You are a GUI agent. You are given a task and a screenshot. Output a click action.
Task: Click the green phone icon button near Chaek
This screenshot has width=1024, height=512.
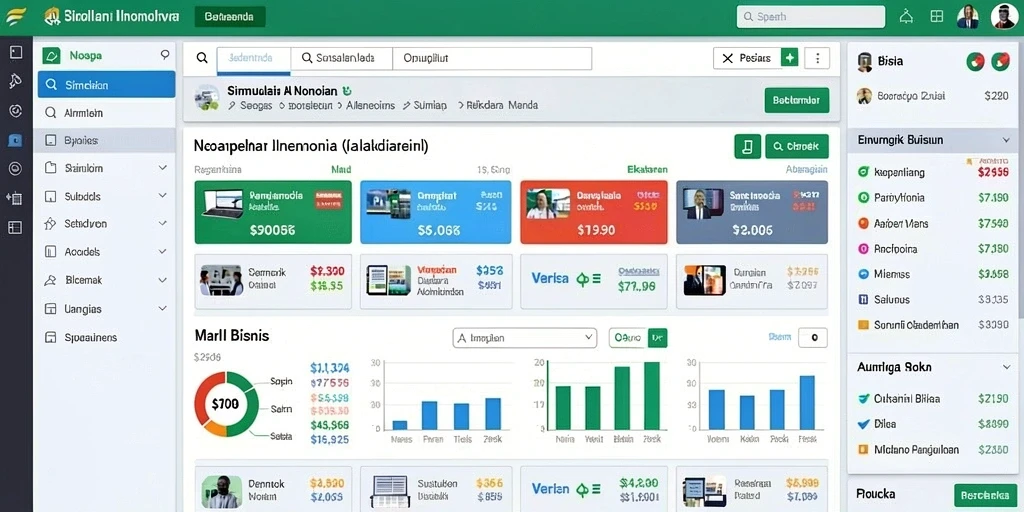click(747, 146)
